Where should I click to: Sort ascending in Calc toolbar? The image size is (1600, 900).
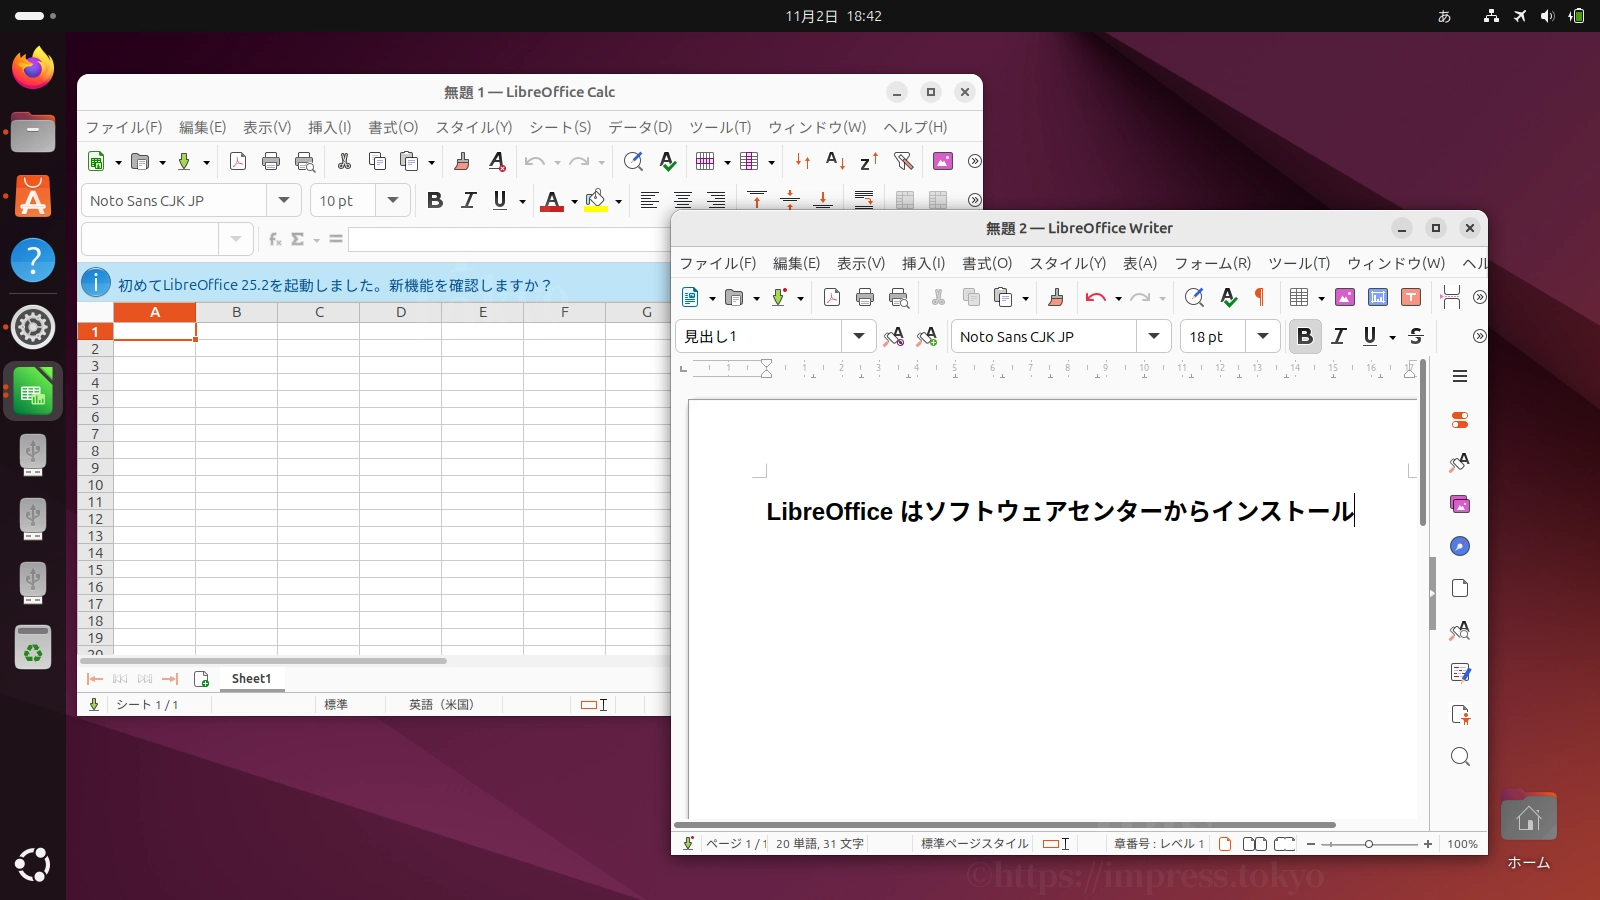(x=835, y=161)
